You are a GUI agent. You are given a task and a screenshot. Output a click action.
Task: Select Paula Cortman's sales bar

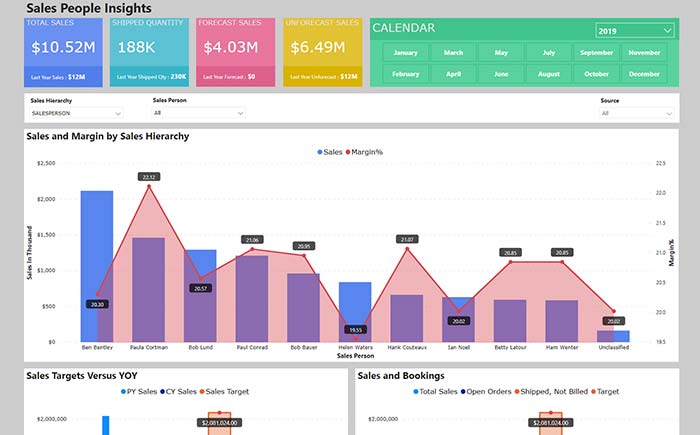[x=149, y=289]
